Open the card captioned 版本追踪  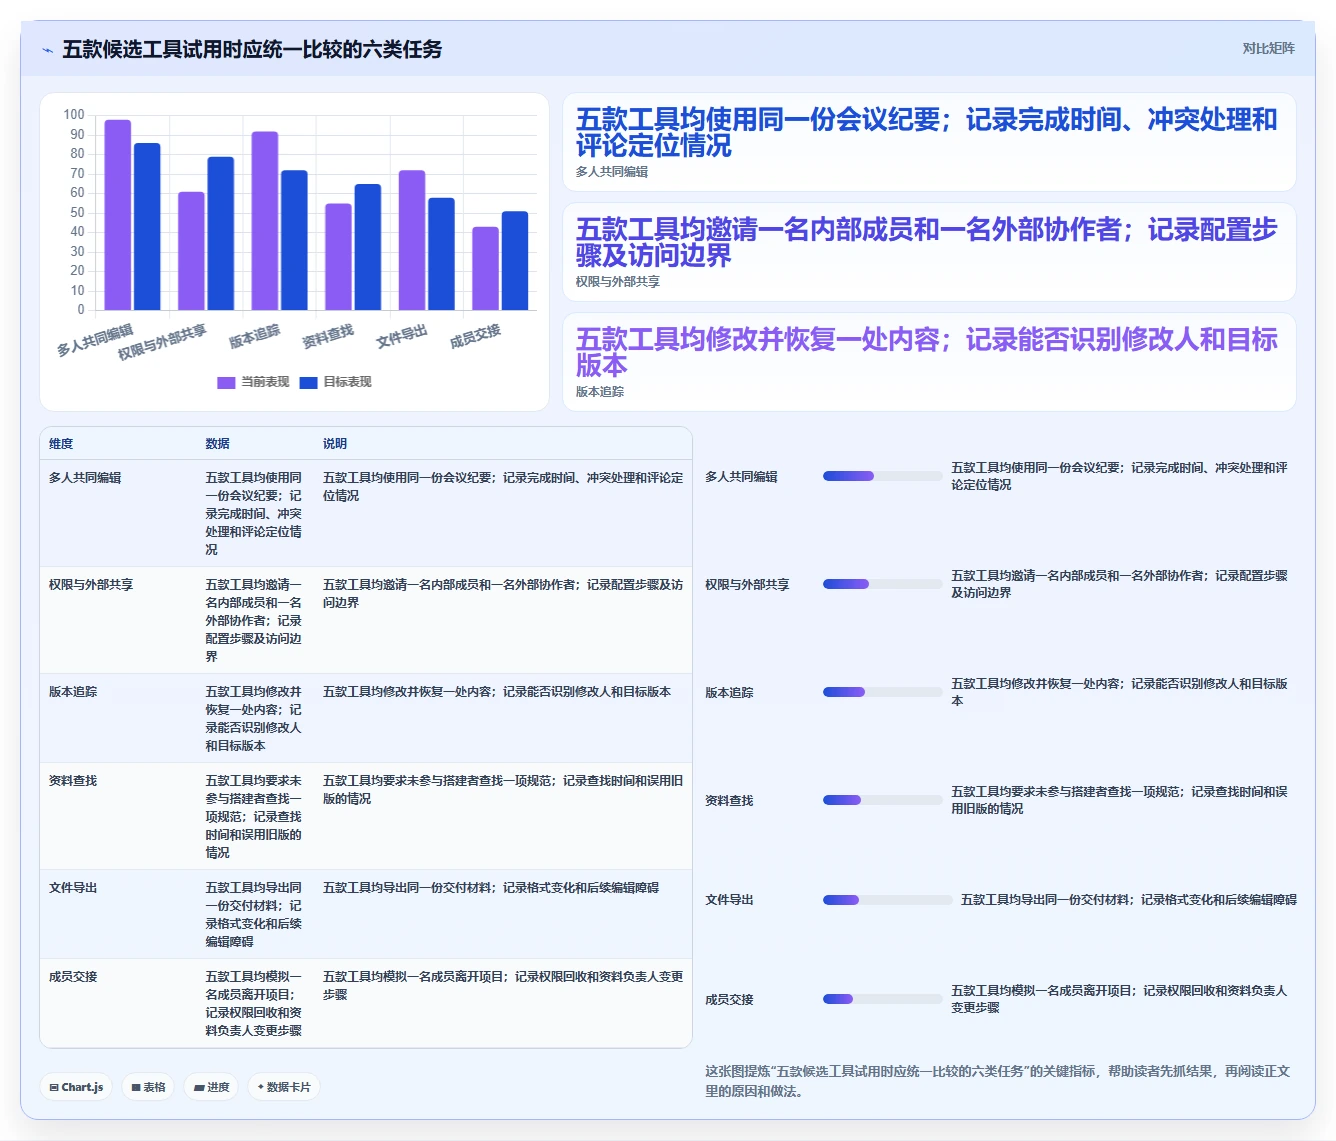point(929,362)
